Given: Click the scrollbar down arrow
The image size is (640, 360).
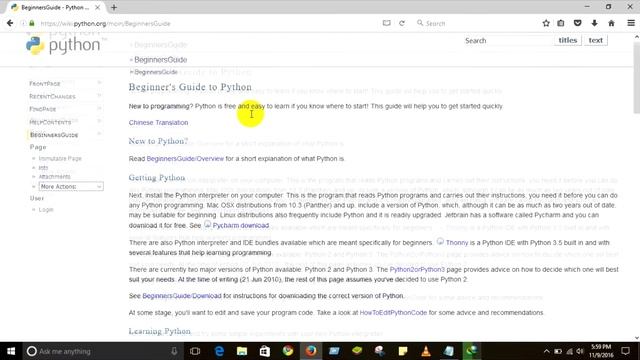Looking at the screenshot, I should (636, 338).
